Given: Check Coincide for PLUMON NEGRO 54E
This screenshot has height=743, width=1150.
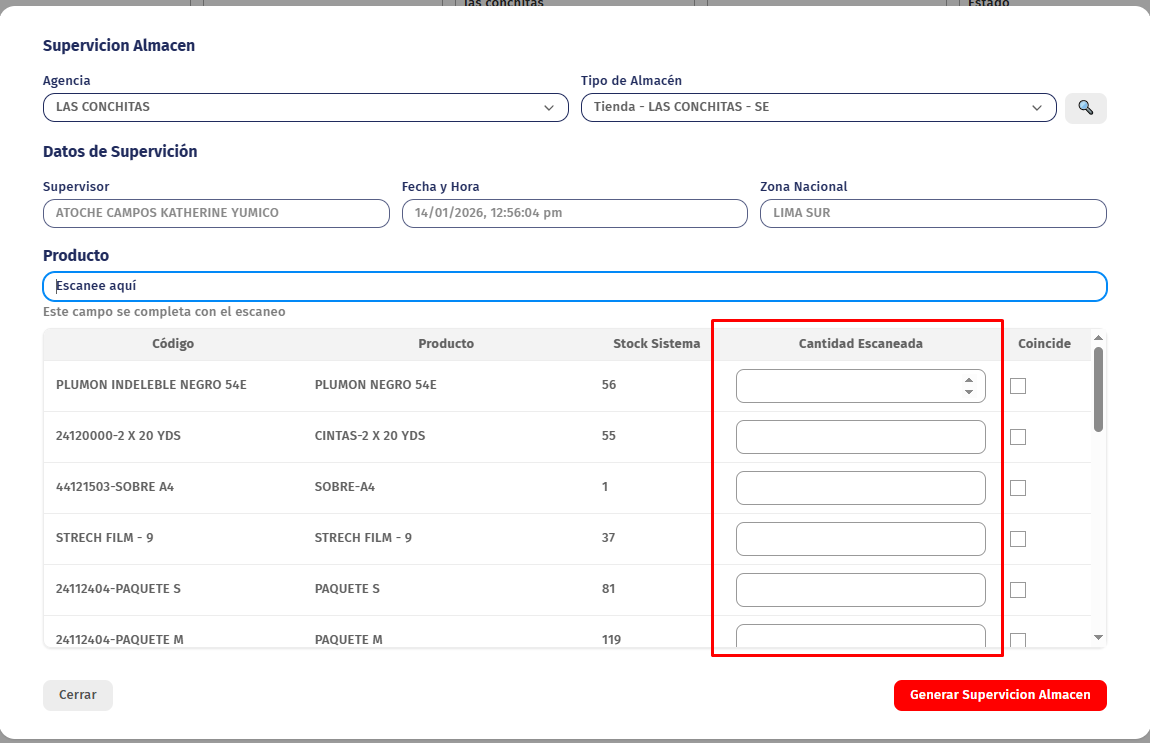Looking at the screenshot, I should pos(1018,386).
